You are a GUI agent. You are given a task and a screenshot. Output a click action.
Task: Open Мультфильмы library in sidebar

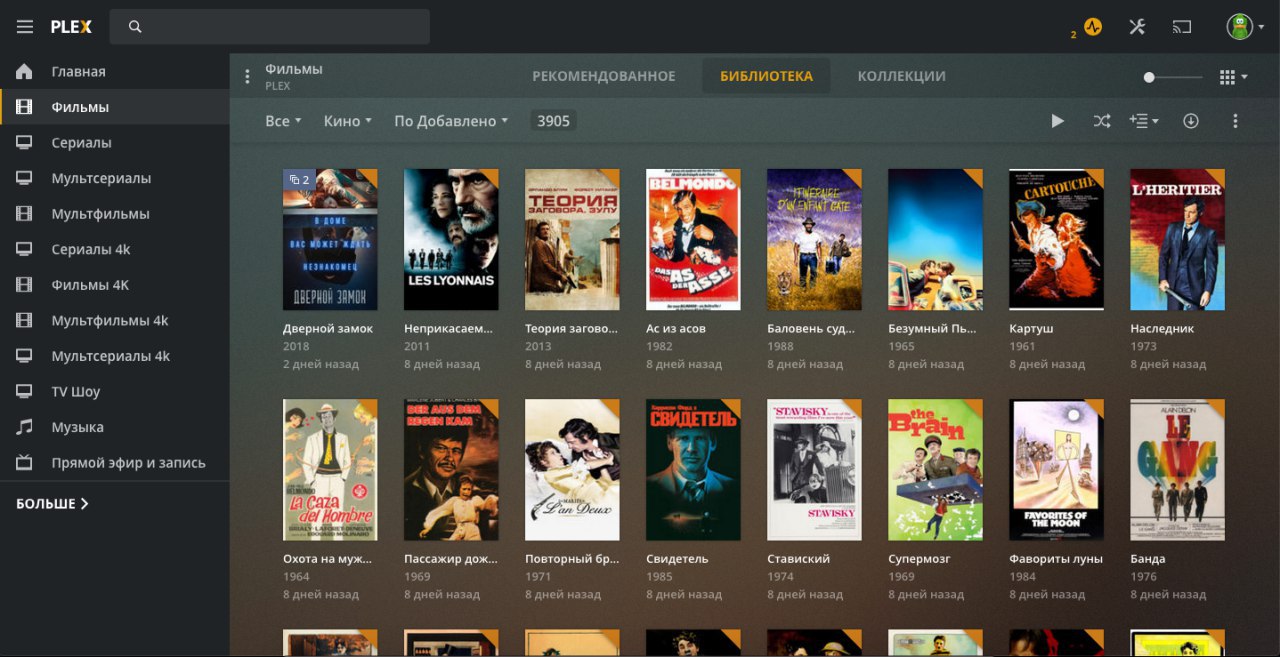coord(115,214)
